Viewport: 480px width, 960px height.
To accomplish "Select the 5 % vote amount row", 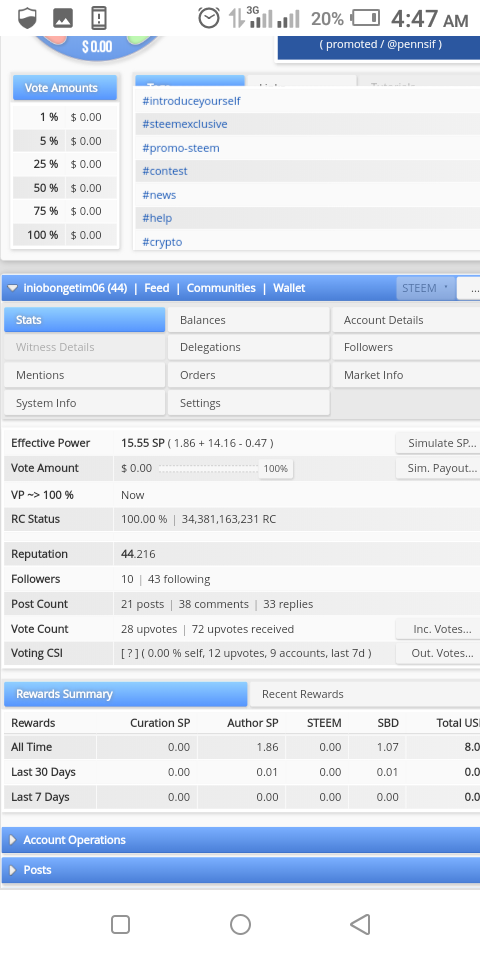I will 65,141.
